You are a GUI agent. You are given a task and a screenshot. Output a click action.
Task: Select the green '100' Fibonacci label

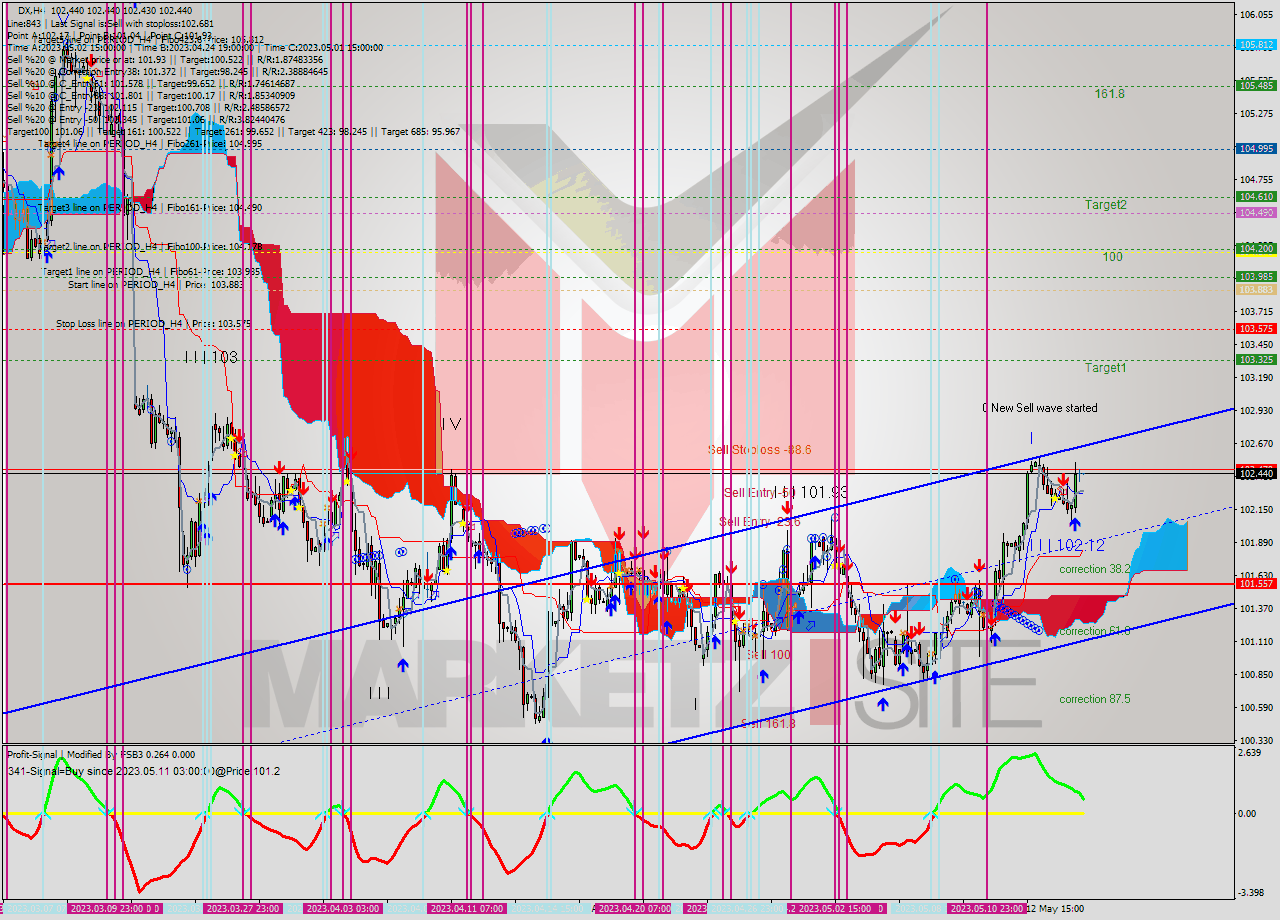point(1112,256)
